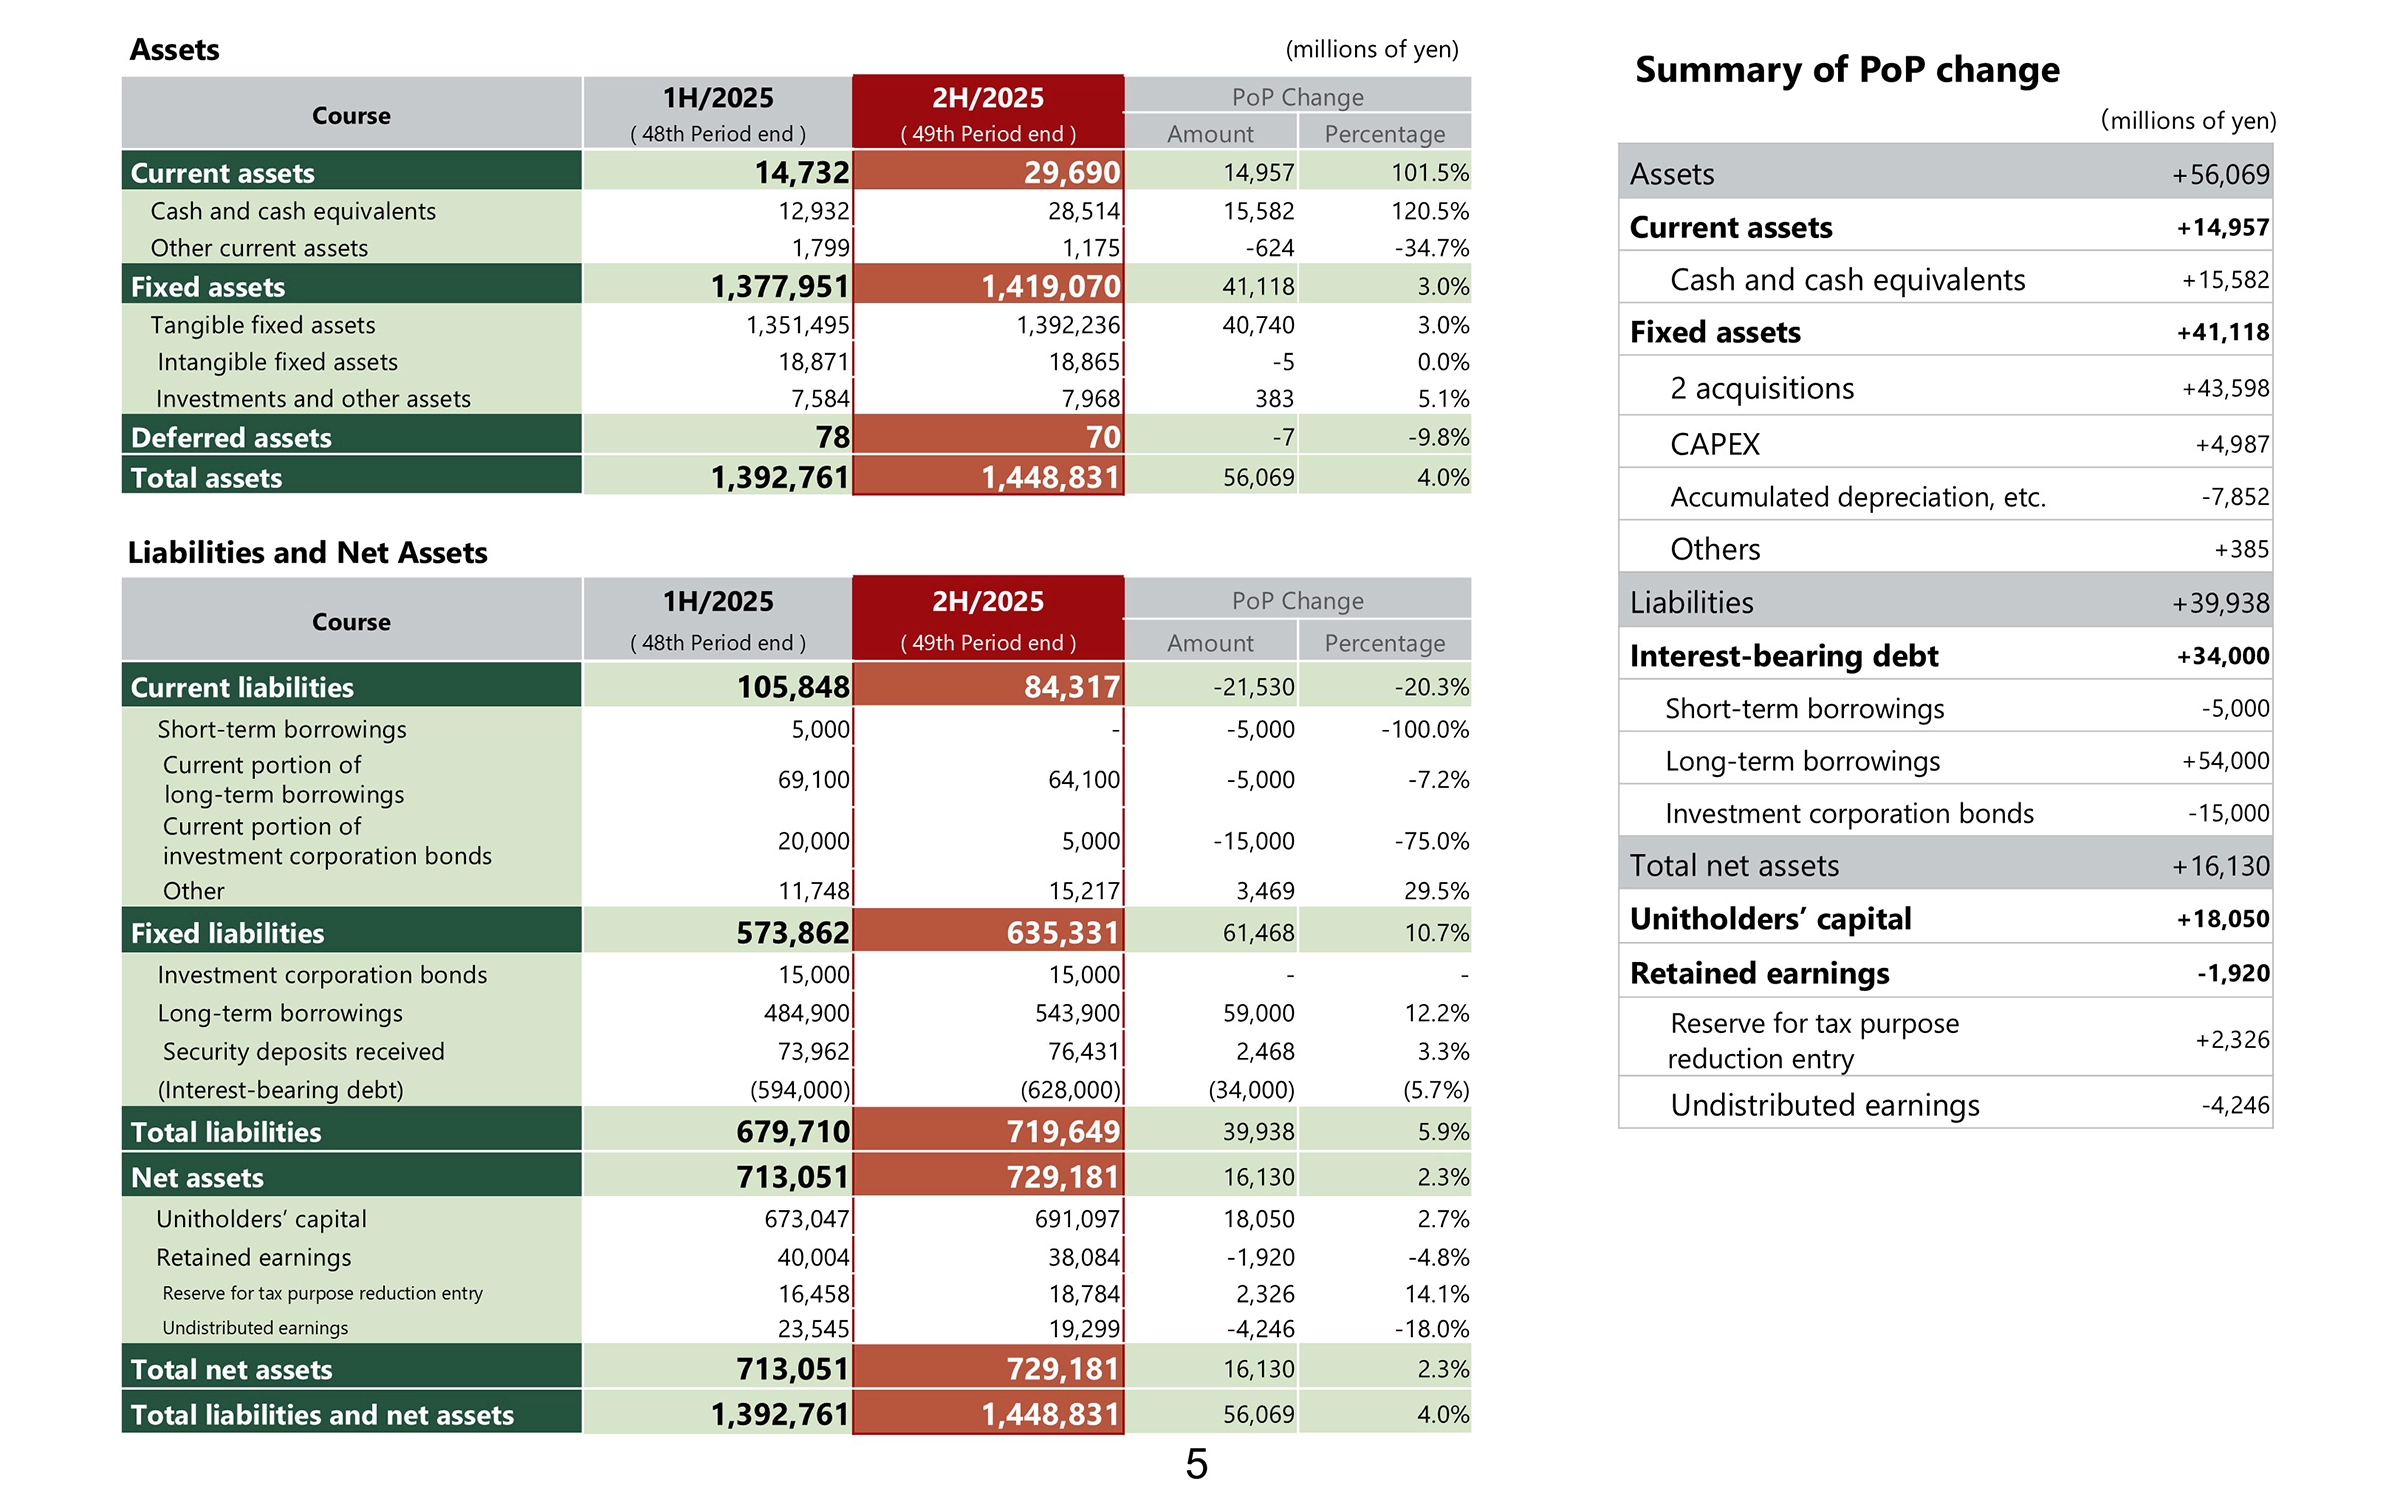Select Total liabilities and net assets label
Image resolution: width=2400 pixels, height=1499 pixels.
click(x=322, y=1414)
